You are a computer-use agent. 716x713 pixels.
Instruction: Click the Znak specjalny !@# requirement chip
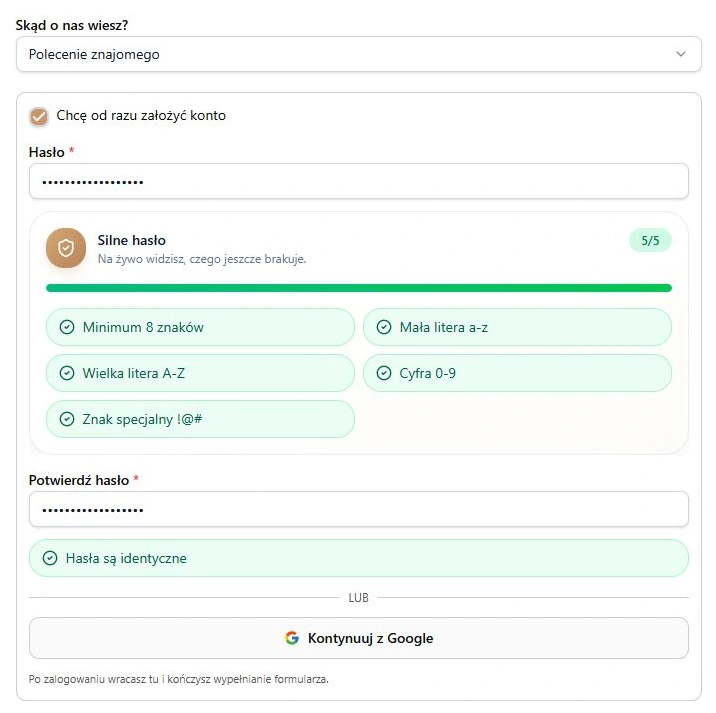200,419
